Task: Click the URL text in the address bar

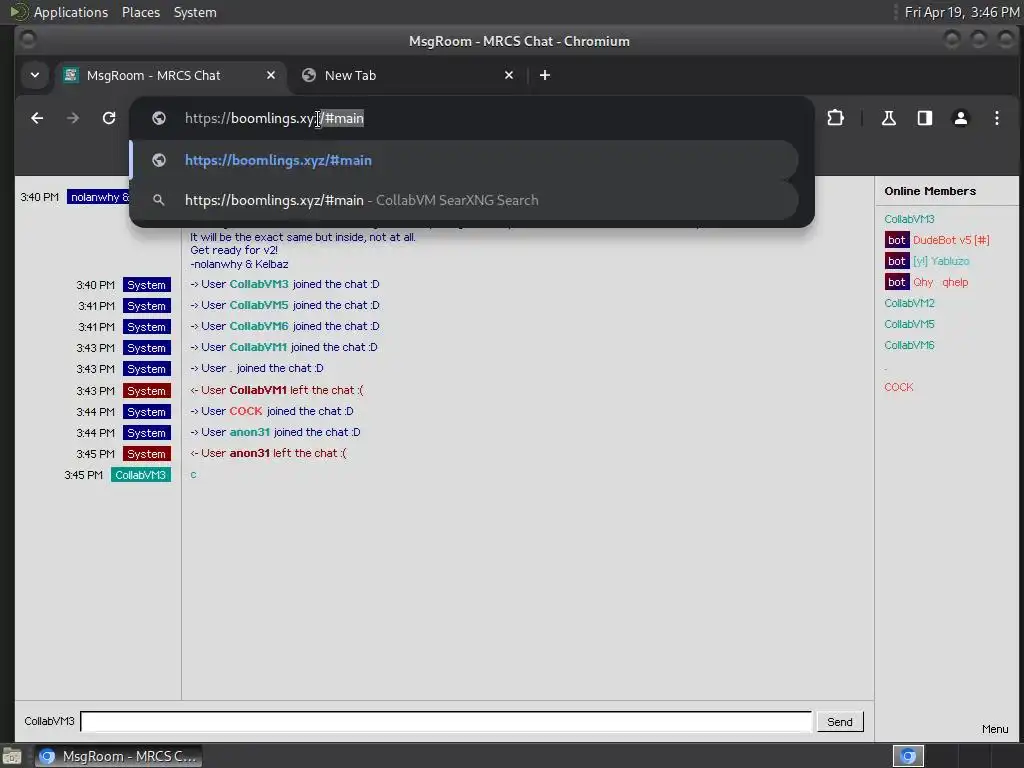Action: coord(274,118)
